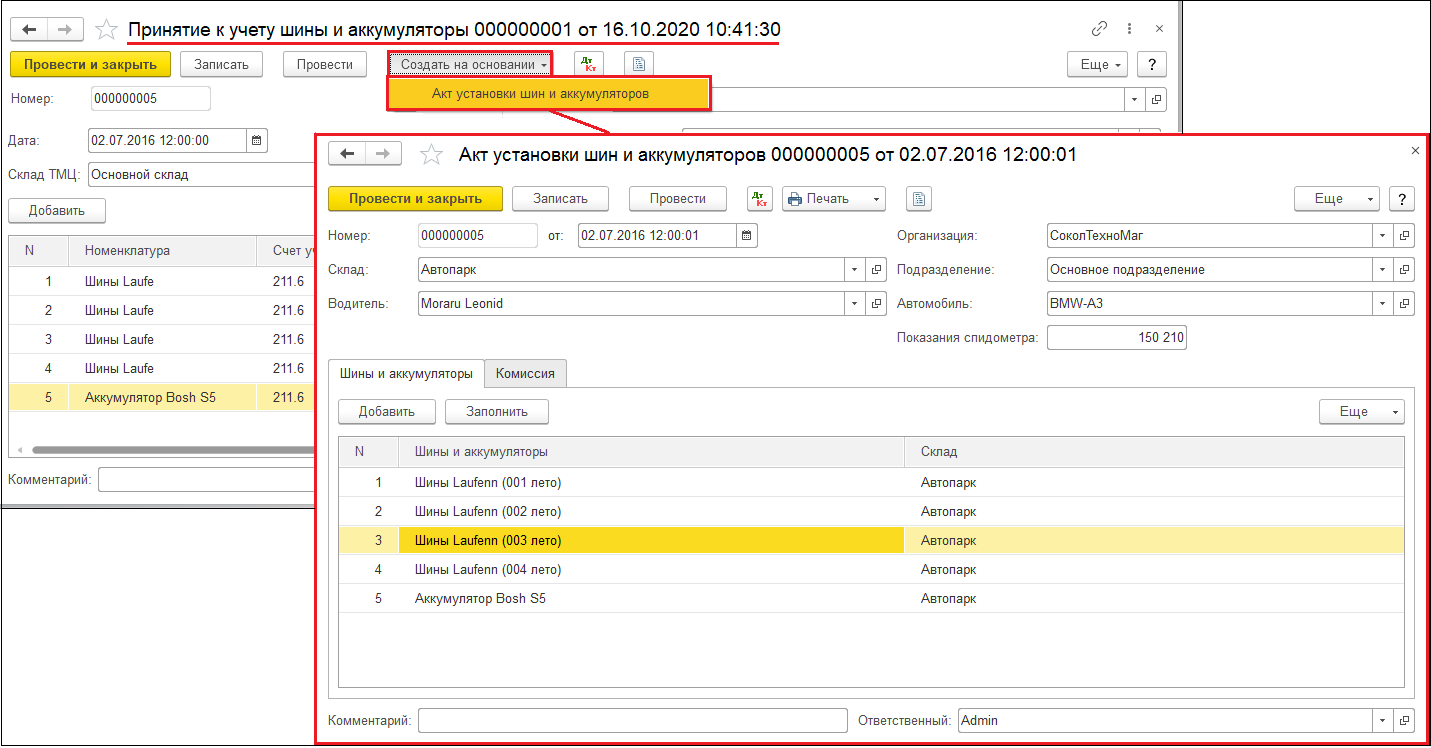Click Записать in the Акт установки window

point(560,199)
